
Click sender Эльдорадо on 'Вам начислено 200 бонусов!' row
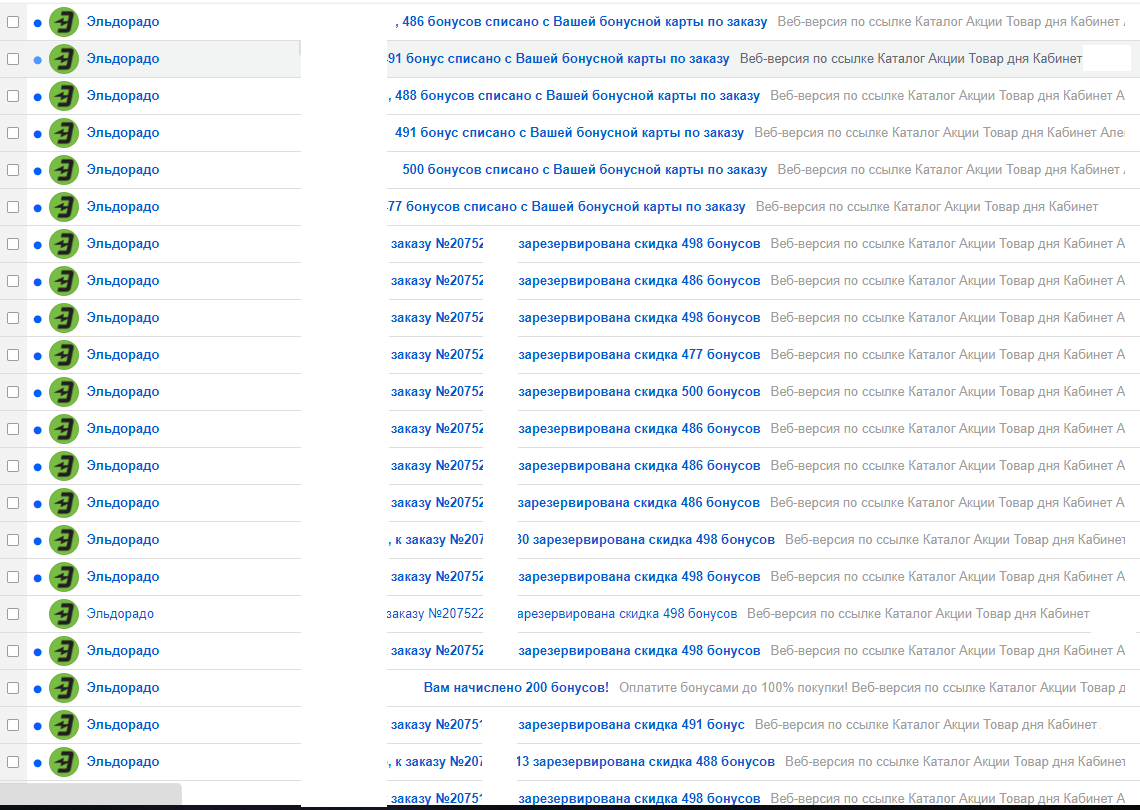(123, 687)
